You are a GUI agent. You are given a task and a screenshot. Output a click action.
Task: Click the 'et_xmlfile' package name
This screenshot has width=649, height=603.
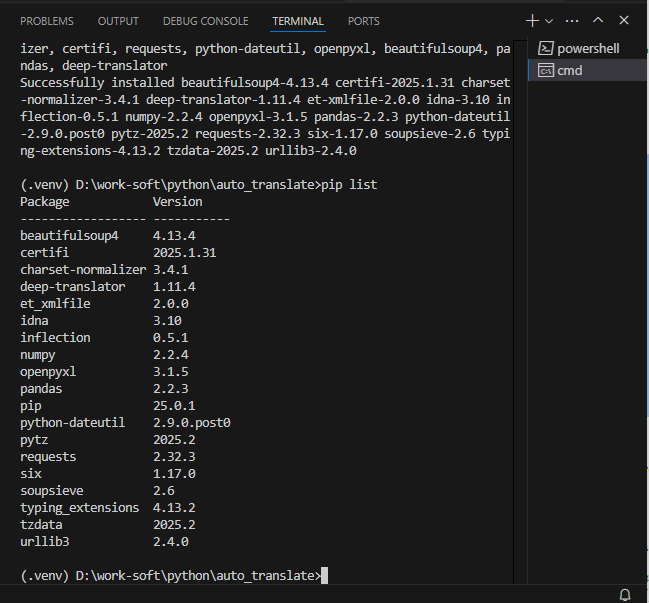click(55, 303)
